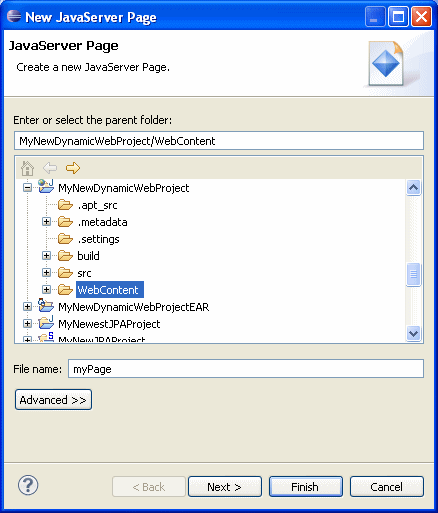Click the src folder icon
Image resolution: width=438 pixels, height=513 pixels.
(65, 273)
